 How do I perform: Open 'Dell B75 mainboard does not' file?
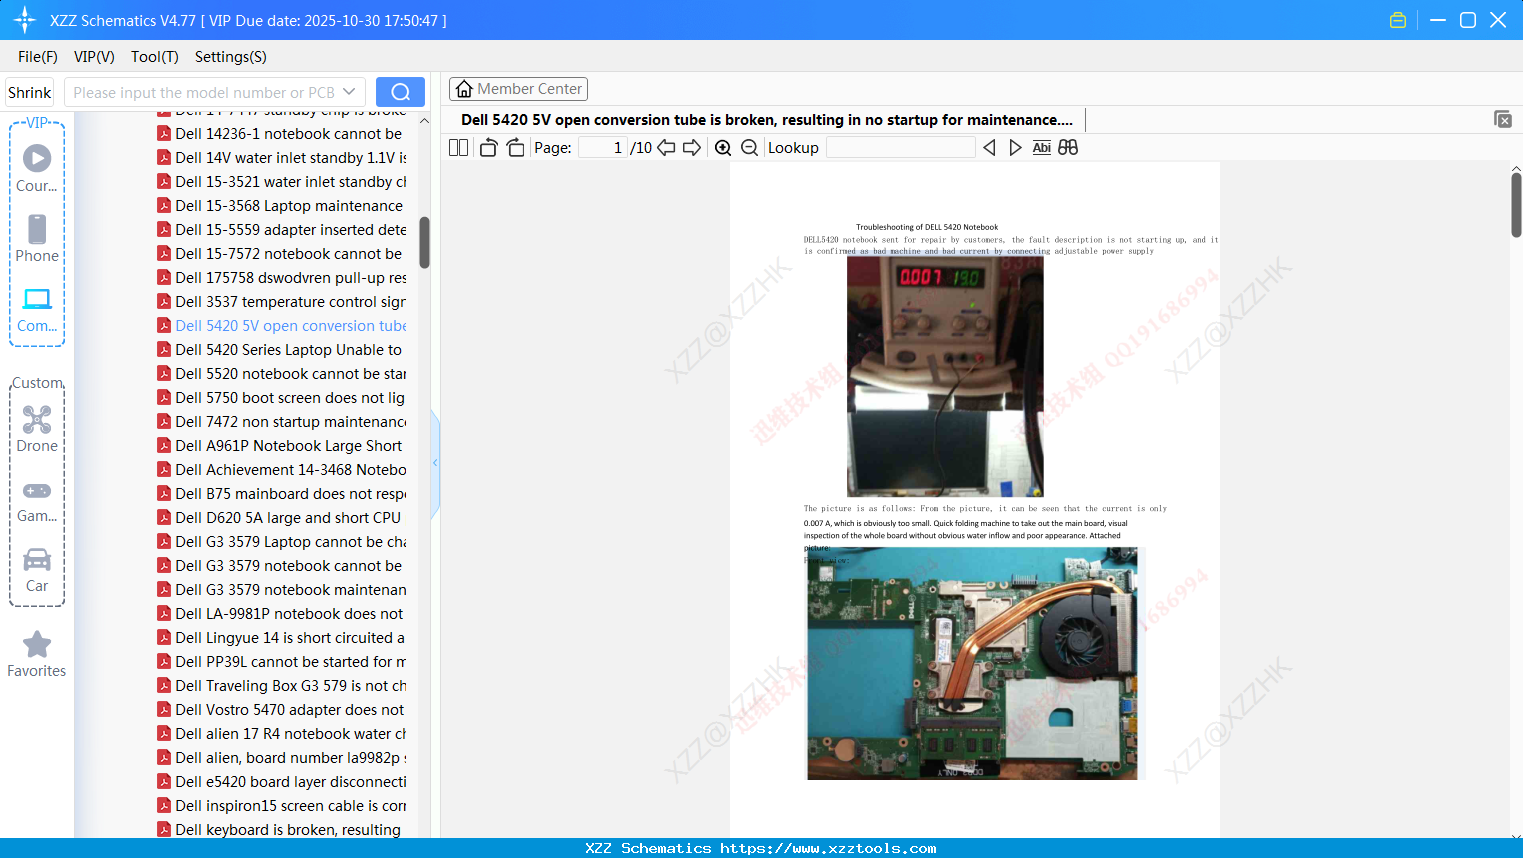click(x=281, y=494)
